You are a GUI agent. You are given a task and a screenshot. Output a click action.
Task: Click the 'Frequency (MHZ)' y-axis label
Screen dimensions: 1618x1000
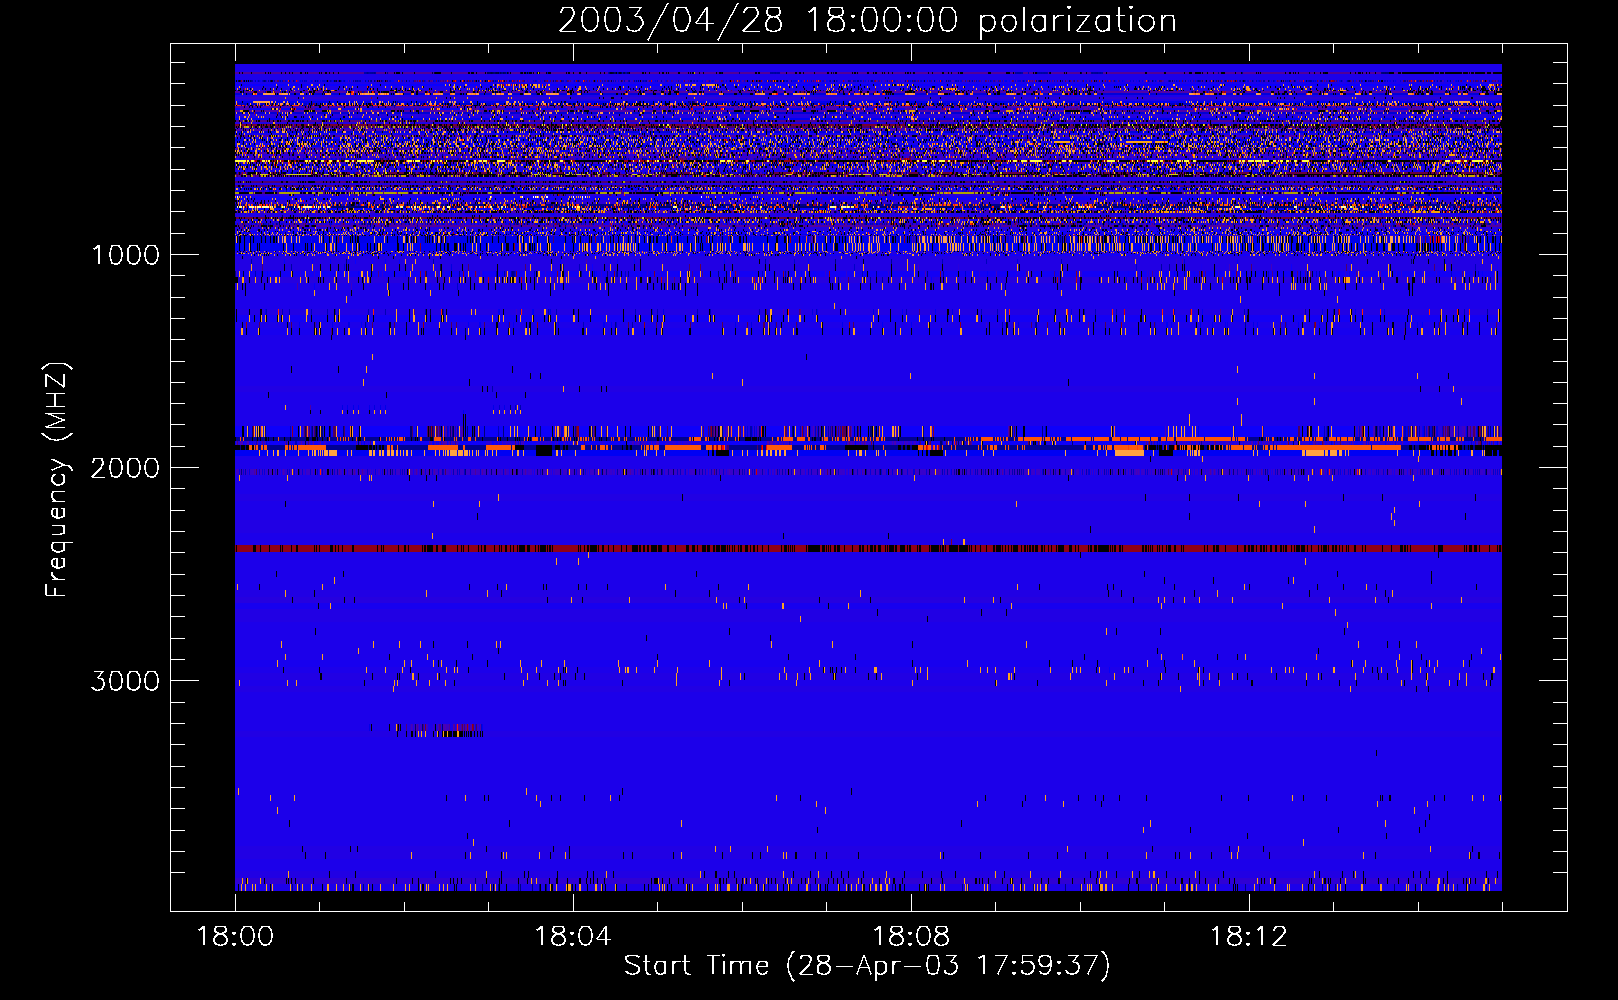click(x=58, y=480)
